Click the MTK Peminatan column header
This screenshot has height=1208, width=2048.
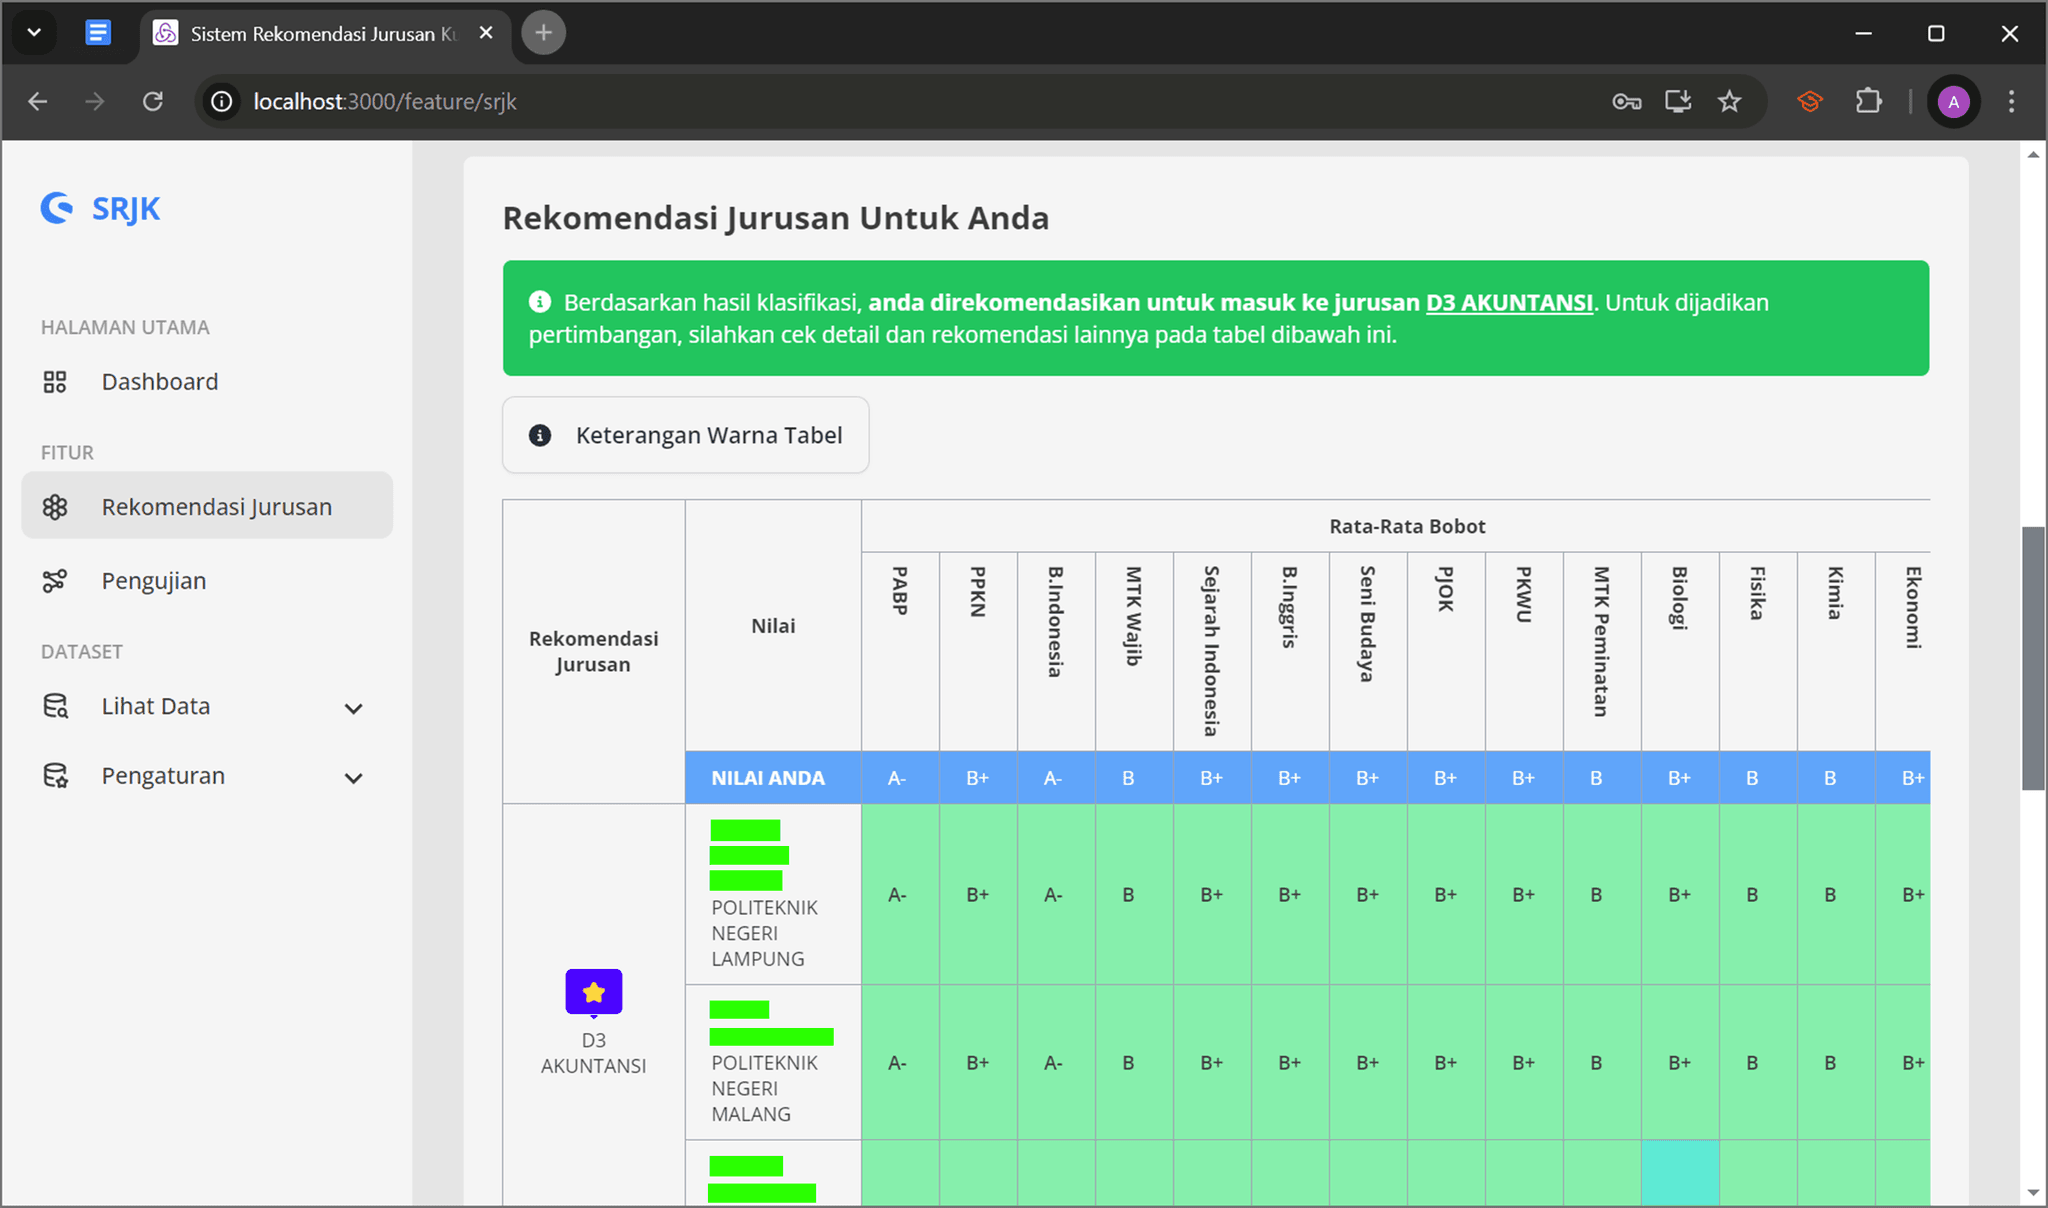(x=1602, y=651)
